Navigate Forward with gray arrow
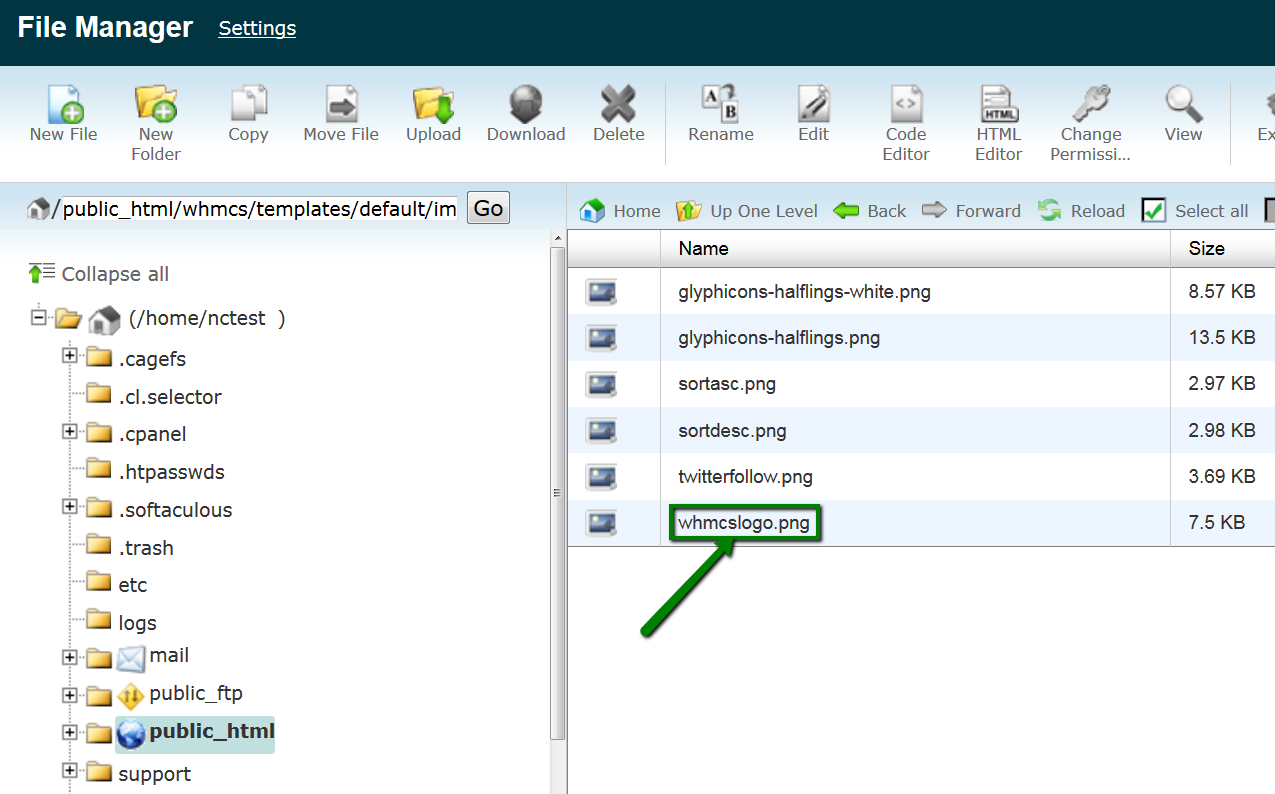Image resolution: width=1275 pixels, height=794 pixels. 971,211
